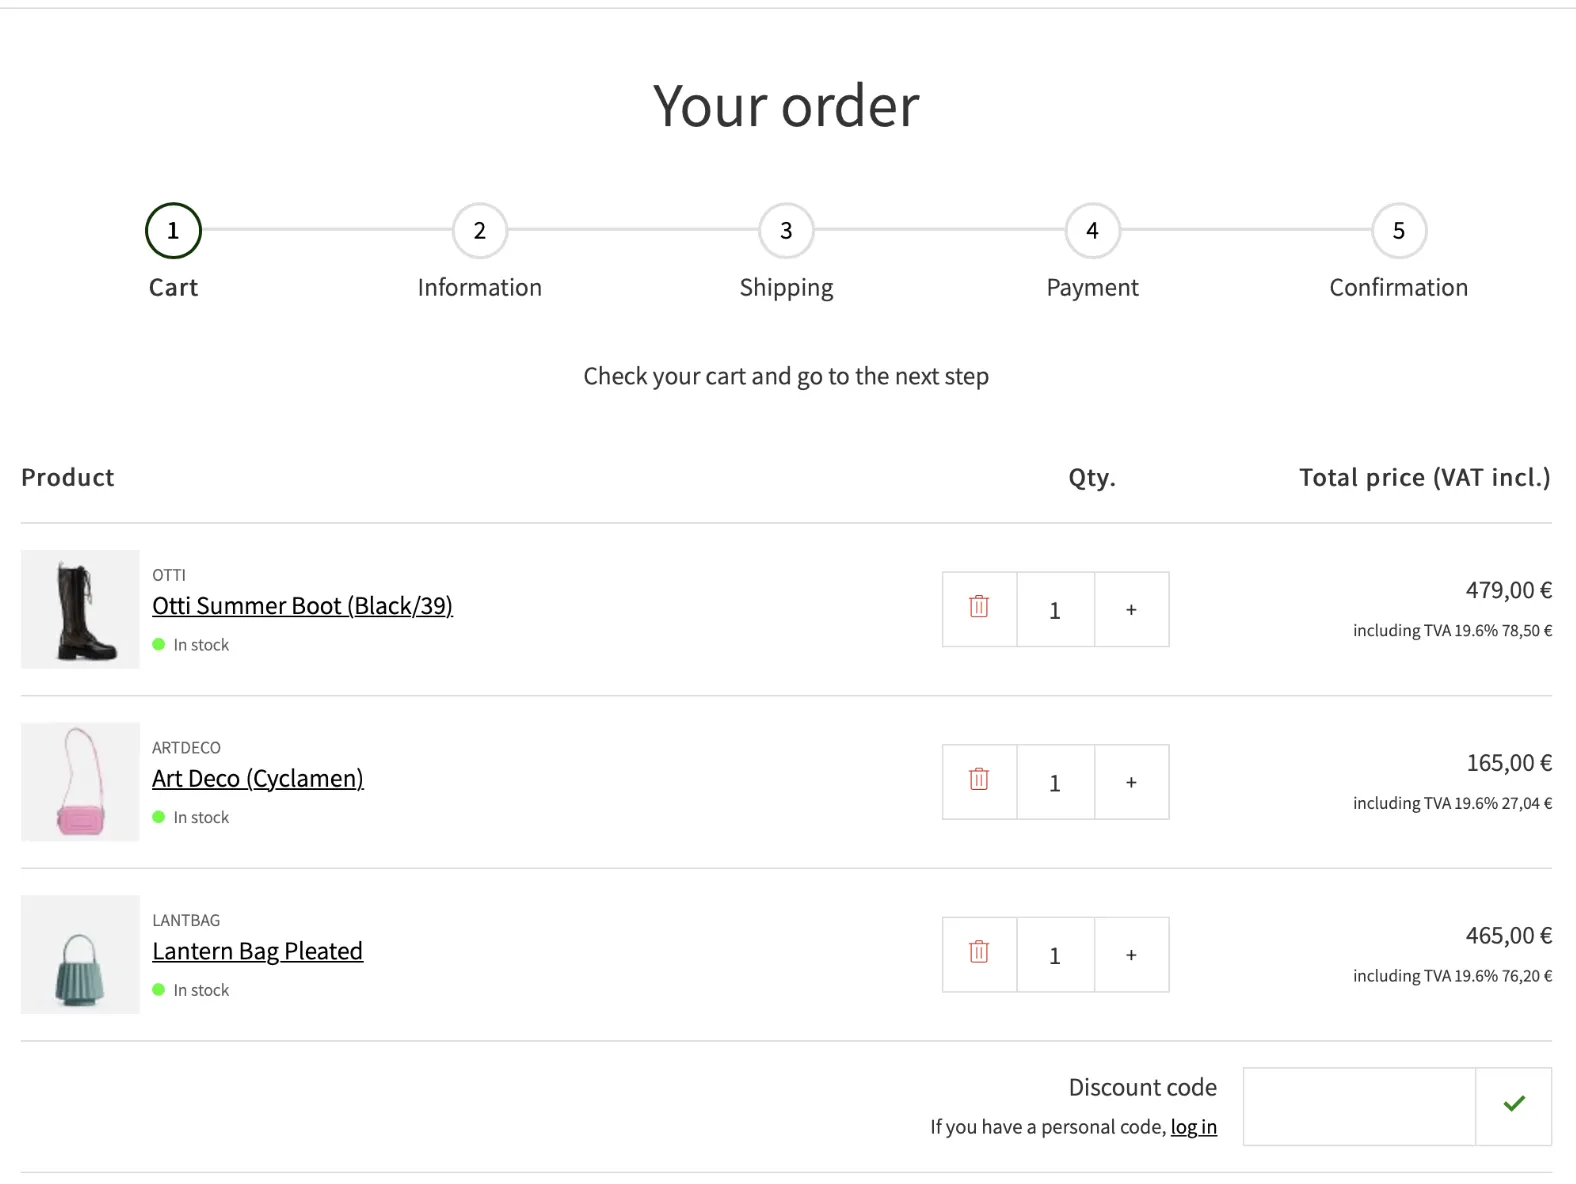Apply discount code with green checkmark
Image resolution: width=1576 pixels, height=1184 pixels.
[1513, 1105]
